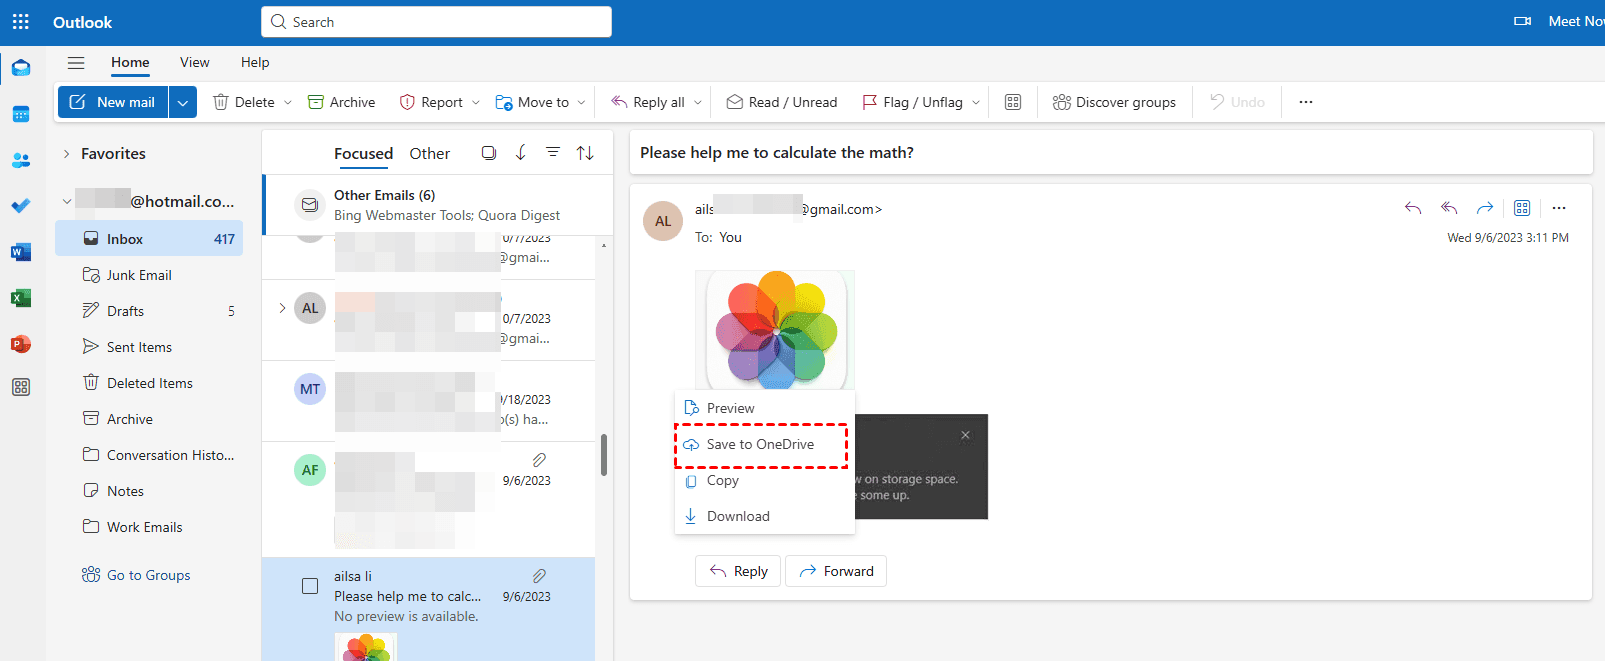Toggle the select-all messages icon
The width and height of the screenshot is (1605, 661).
pos(489,153)
